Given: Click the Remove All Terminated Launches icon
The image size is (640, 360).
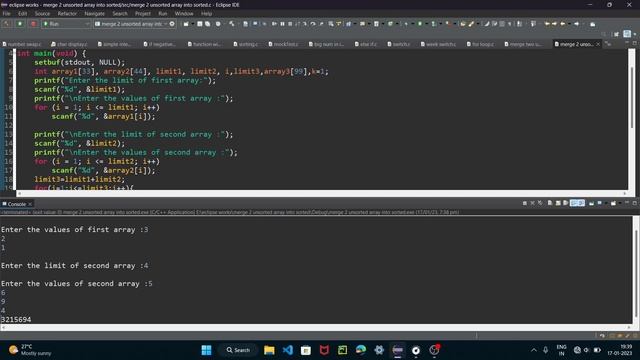Looking at the screenshot, I should click(x=540, y=203).
